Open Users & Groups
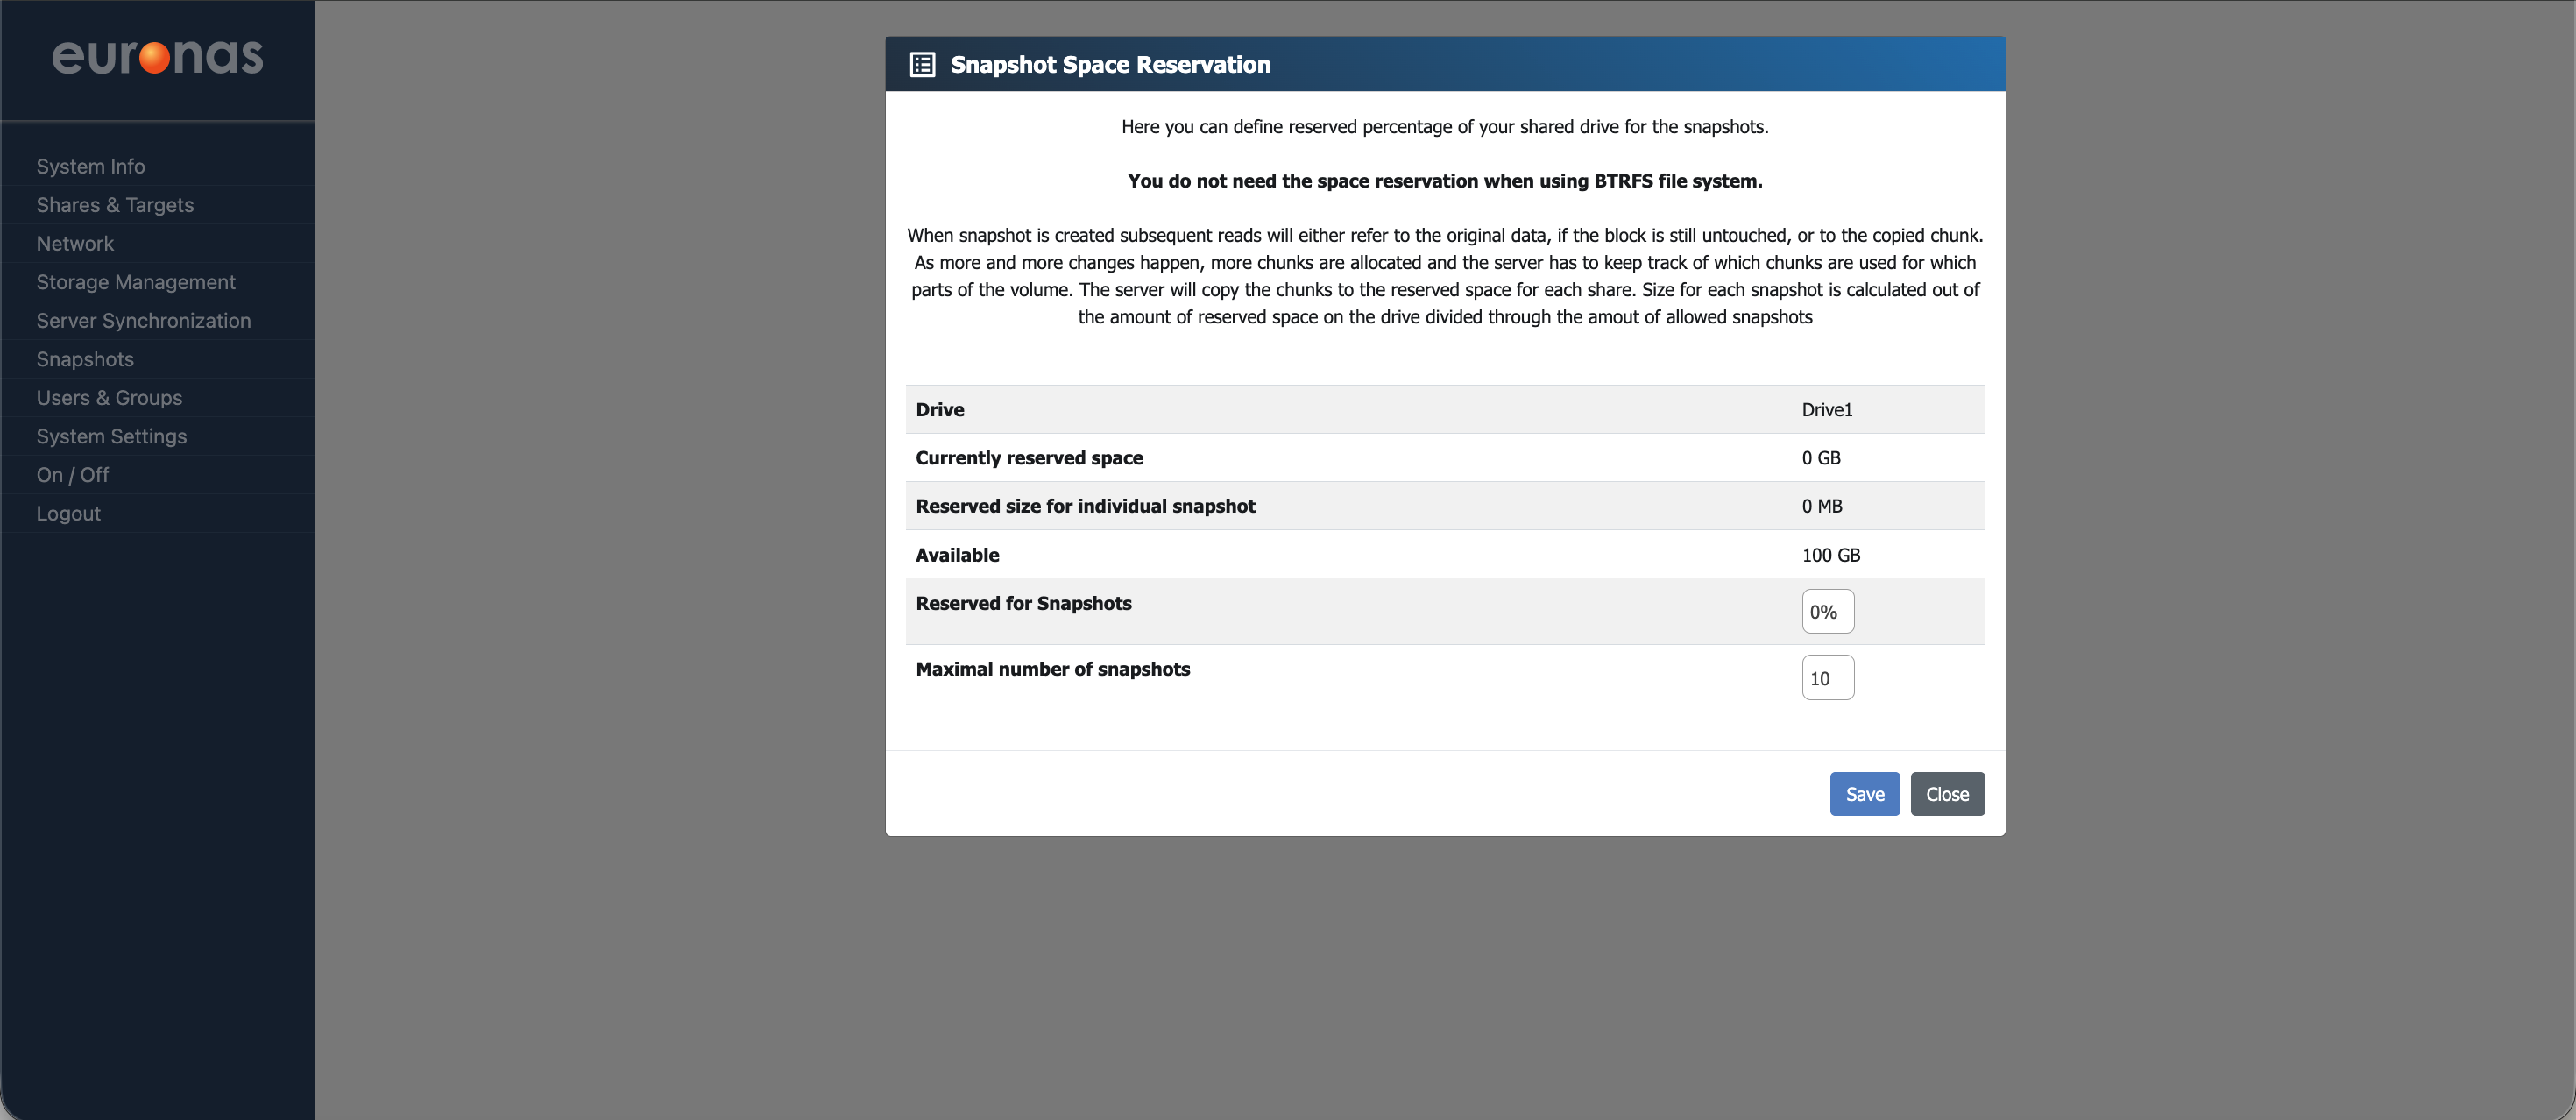 tap(109, 398)
